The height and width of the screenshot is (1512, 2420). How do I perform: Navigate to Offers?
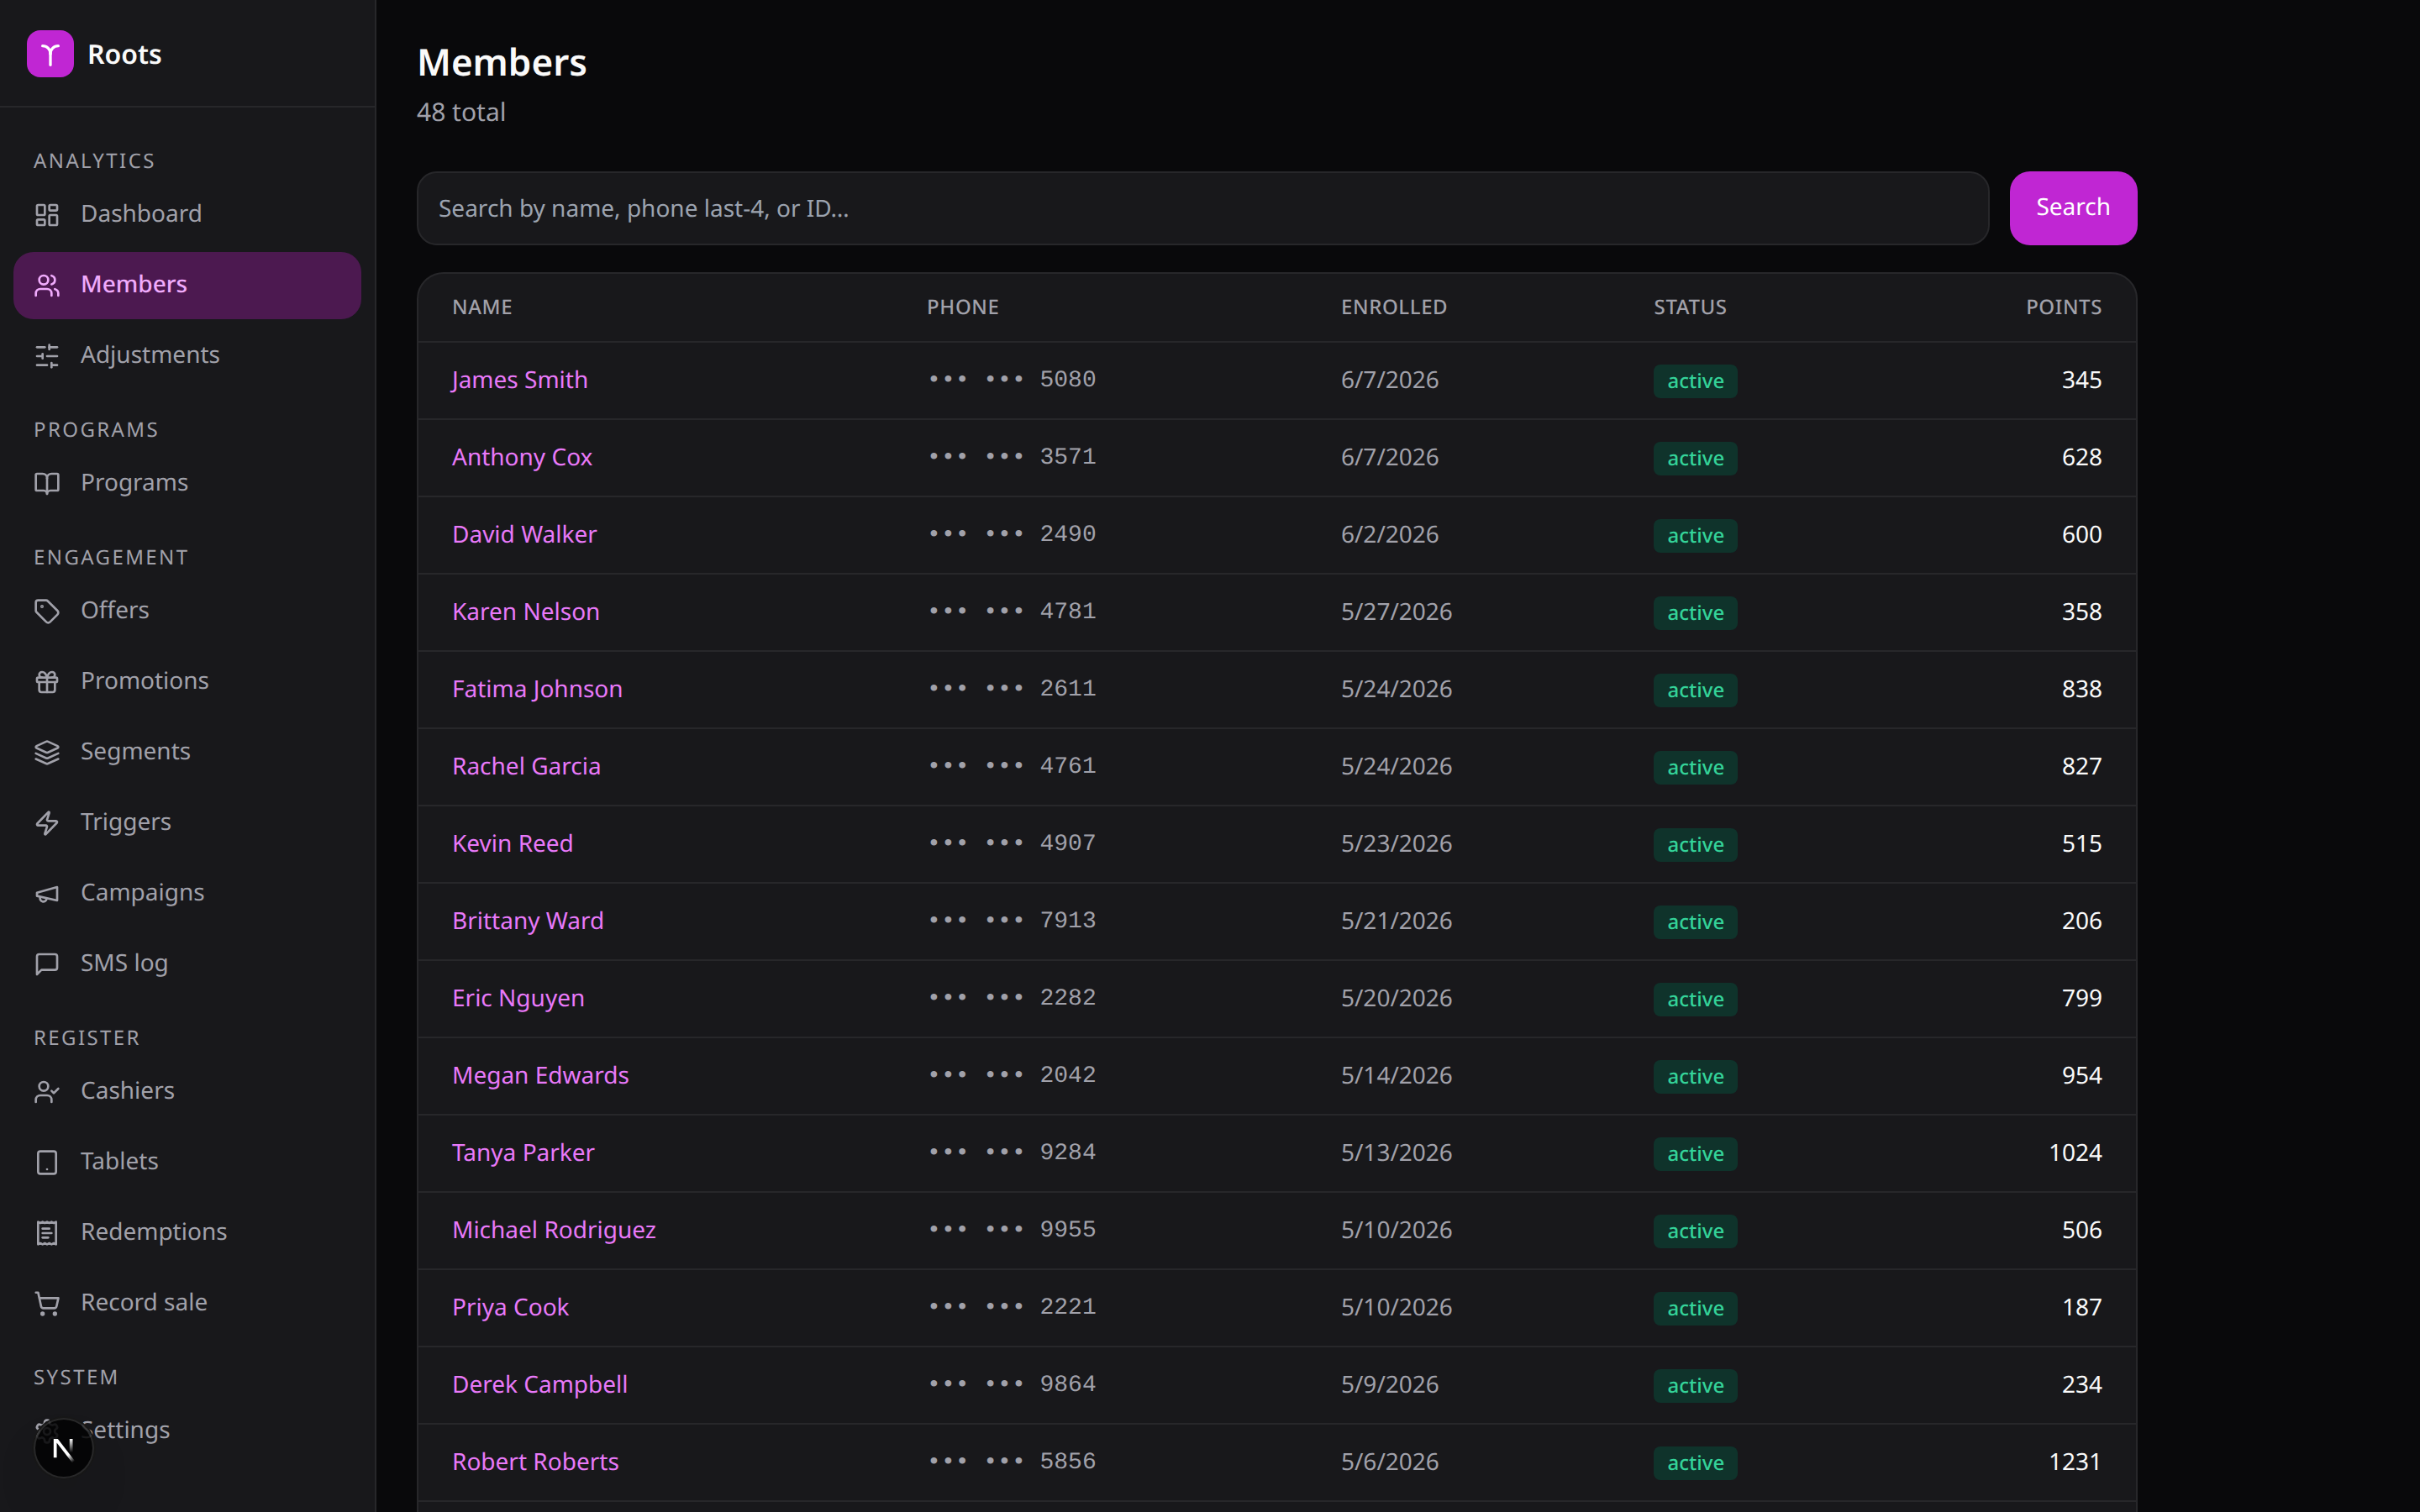click(187, 611)
